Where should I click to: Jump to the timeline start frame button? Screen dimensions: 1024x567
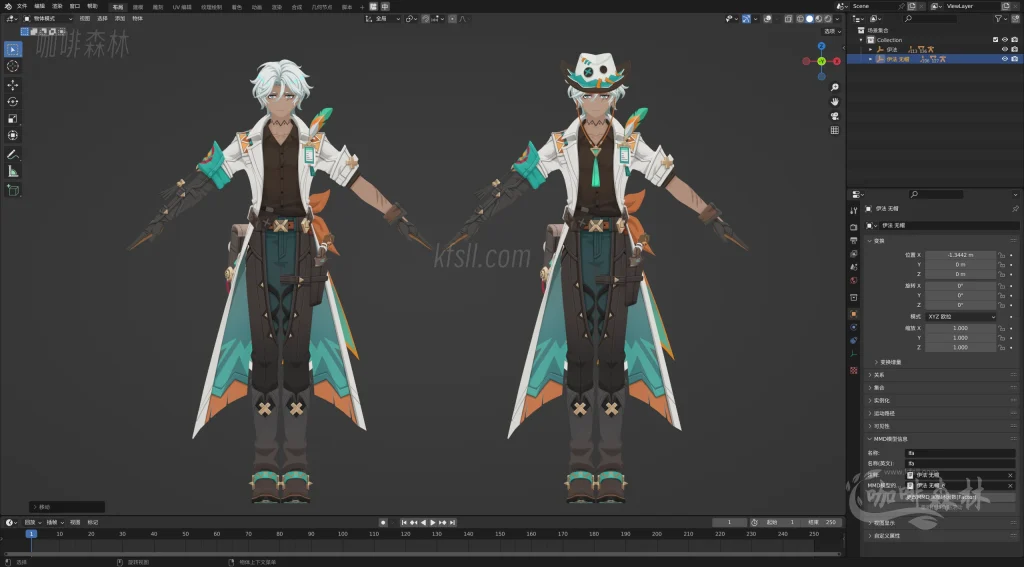tap(404, 523)
